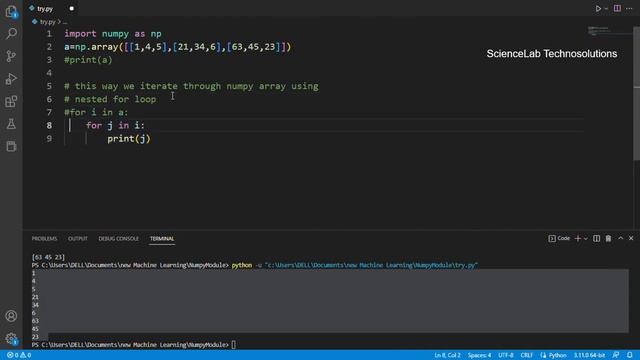This screenshot has height=360, width=640.
Task: Click the 'for j in i:' line
Action: pos(115,125)
